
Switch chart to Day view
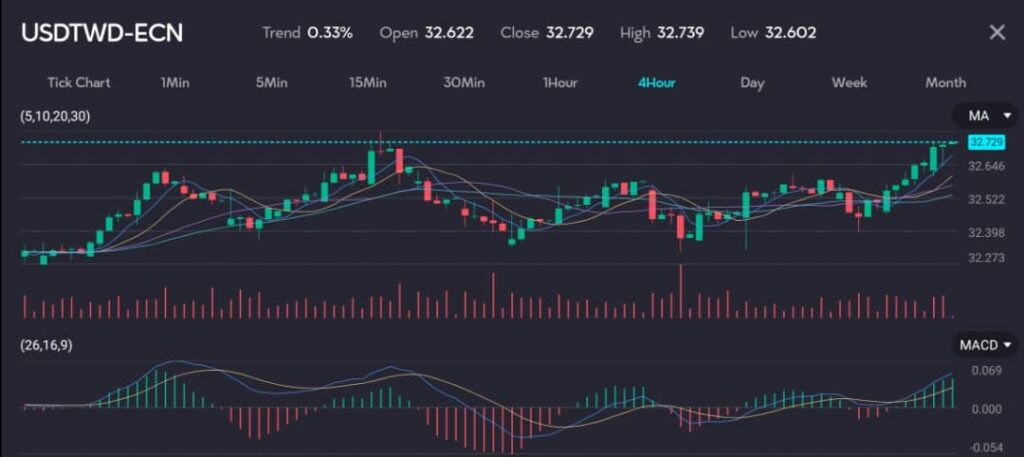[752, 82]
